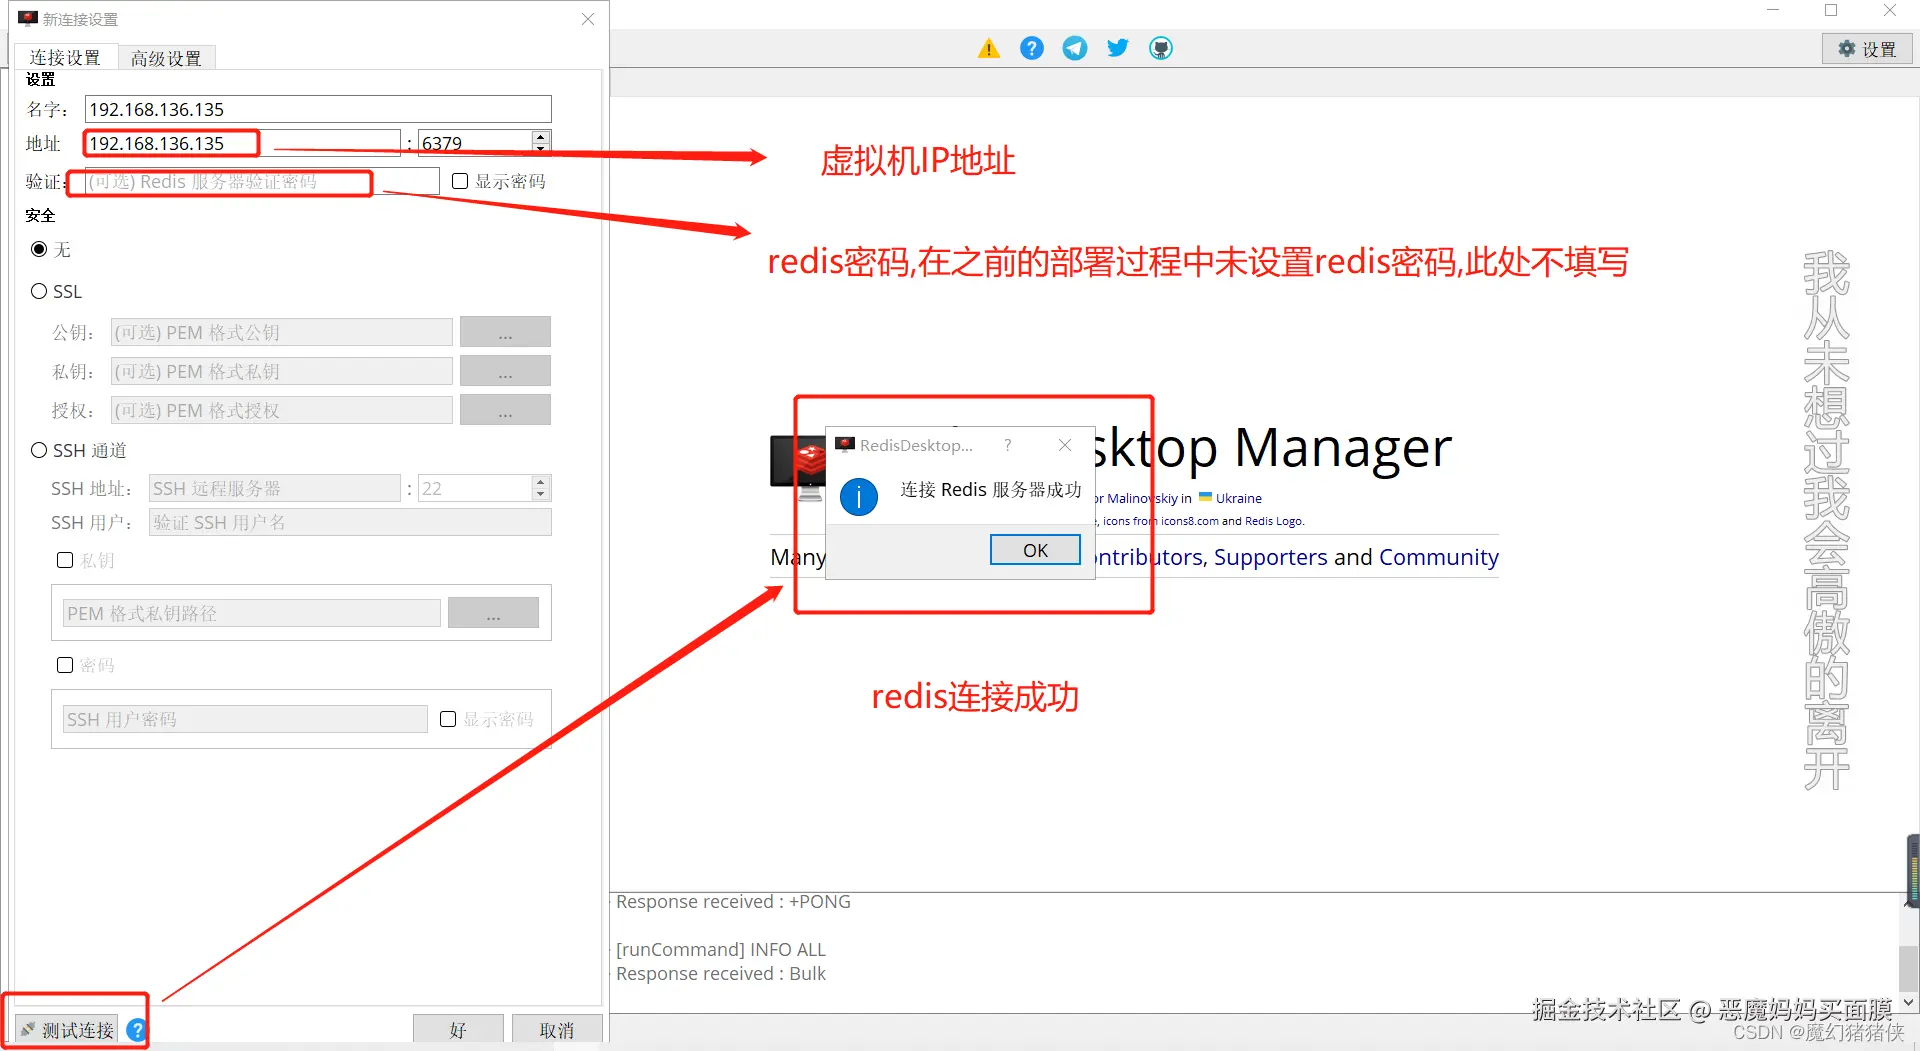Open the GitHub icon in toolbar
Viewport: 1920px width, 1051px height.
(x=1160, y=48)
